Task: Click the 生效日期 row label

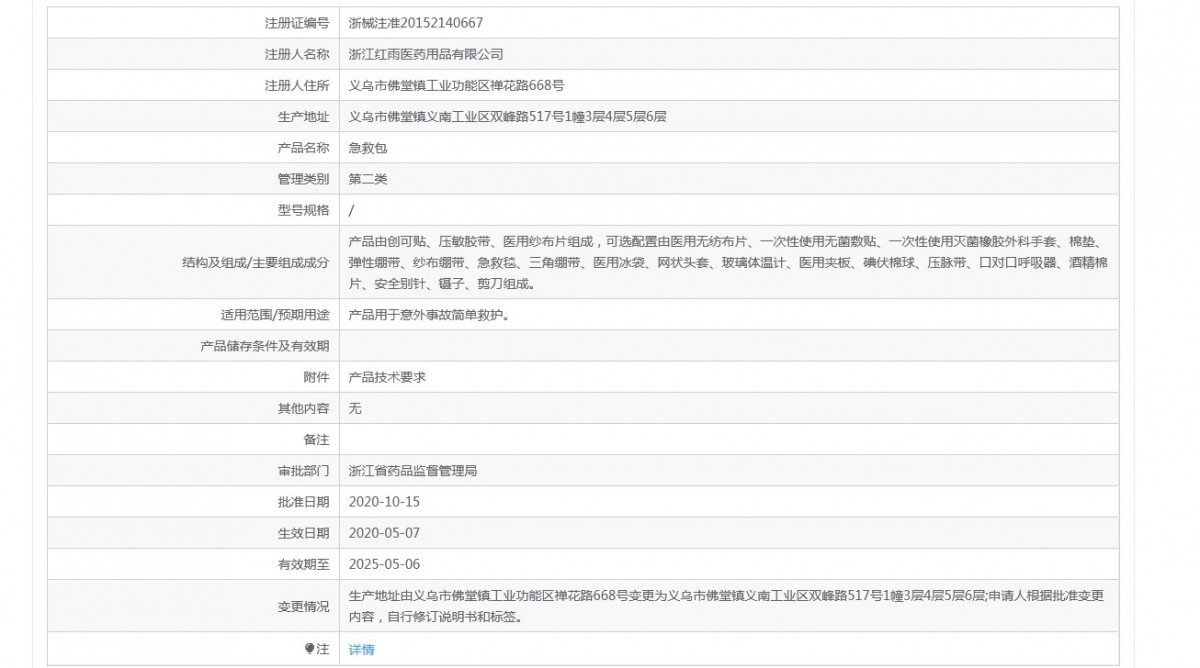Action: point(303,533)
